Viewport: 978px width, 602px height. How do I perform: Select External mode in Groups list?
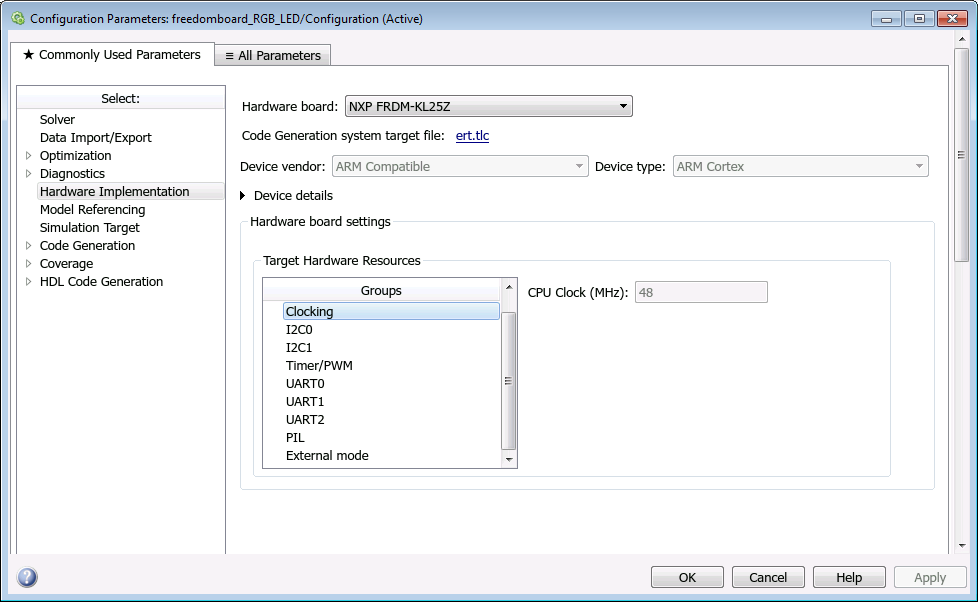pos(327,456)
